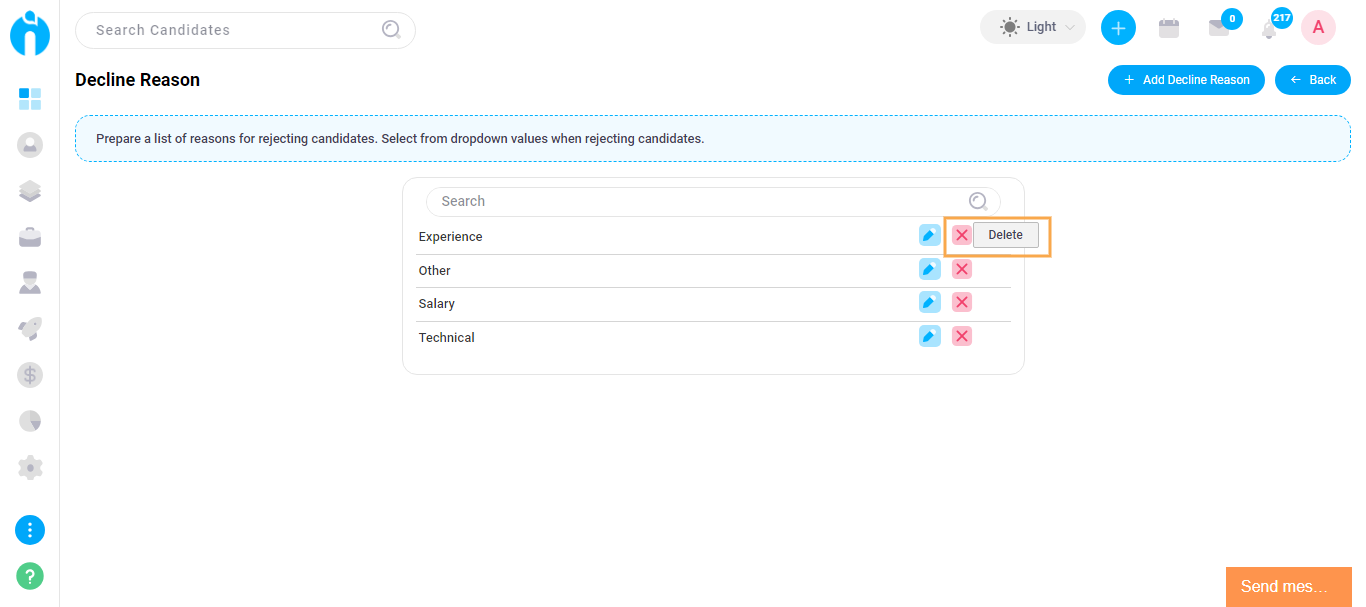
Task: Delete the Other decline reason
Action: point(961,269)
